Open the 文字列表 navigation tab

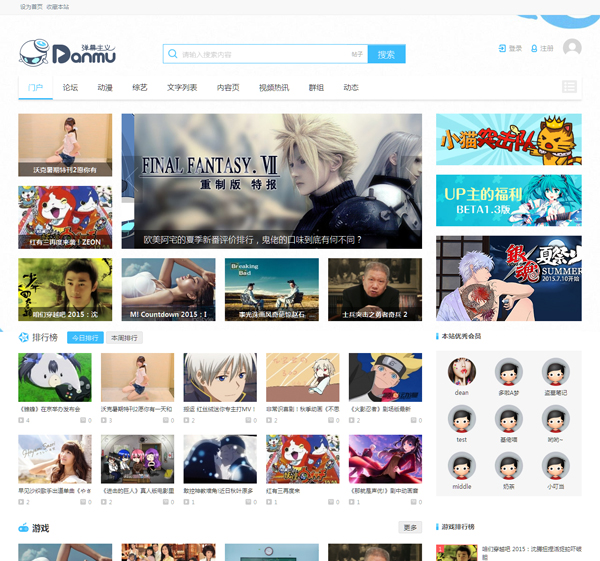(x=182, y=88)
